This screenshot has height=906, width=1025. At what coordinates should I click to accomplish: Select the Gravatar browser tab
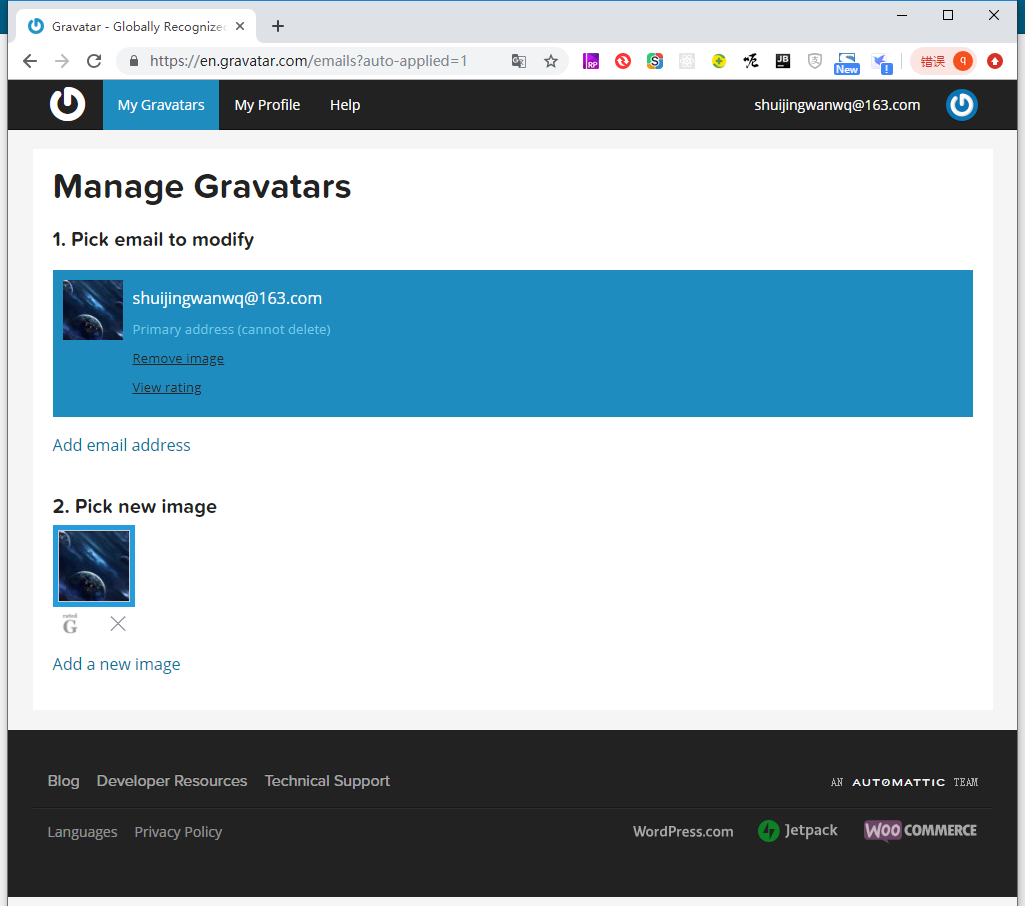click(137, 26)
